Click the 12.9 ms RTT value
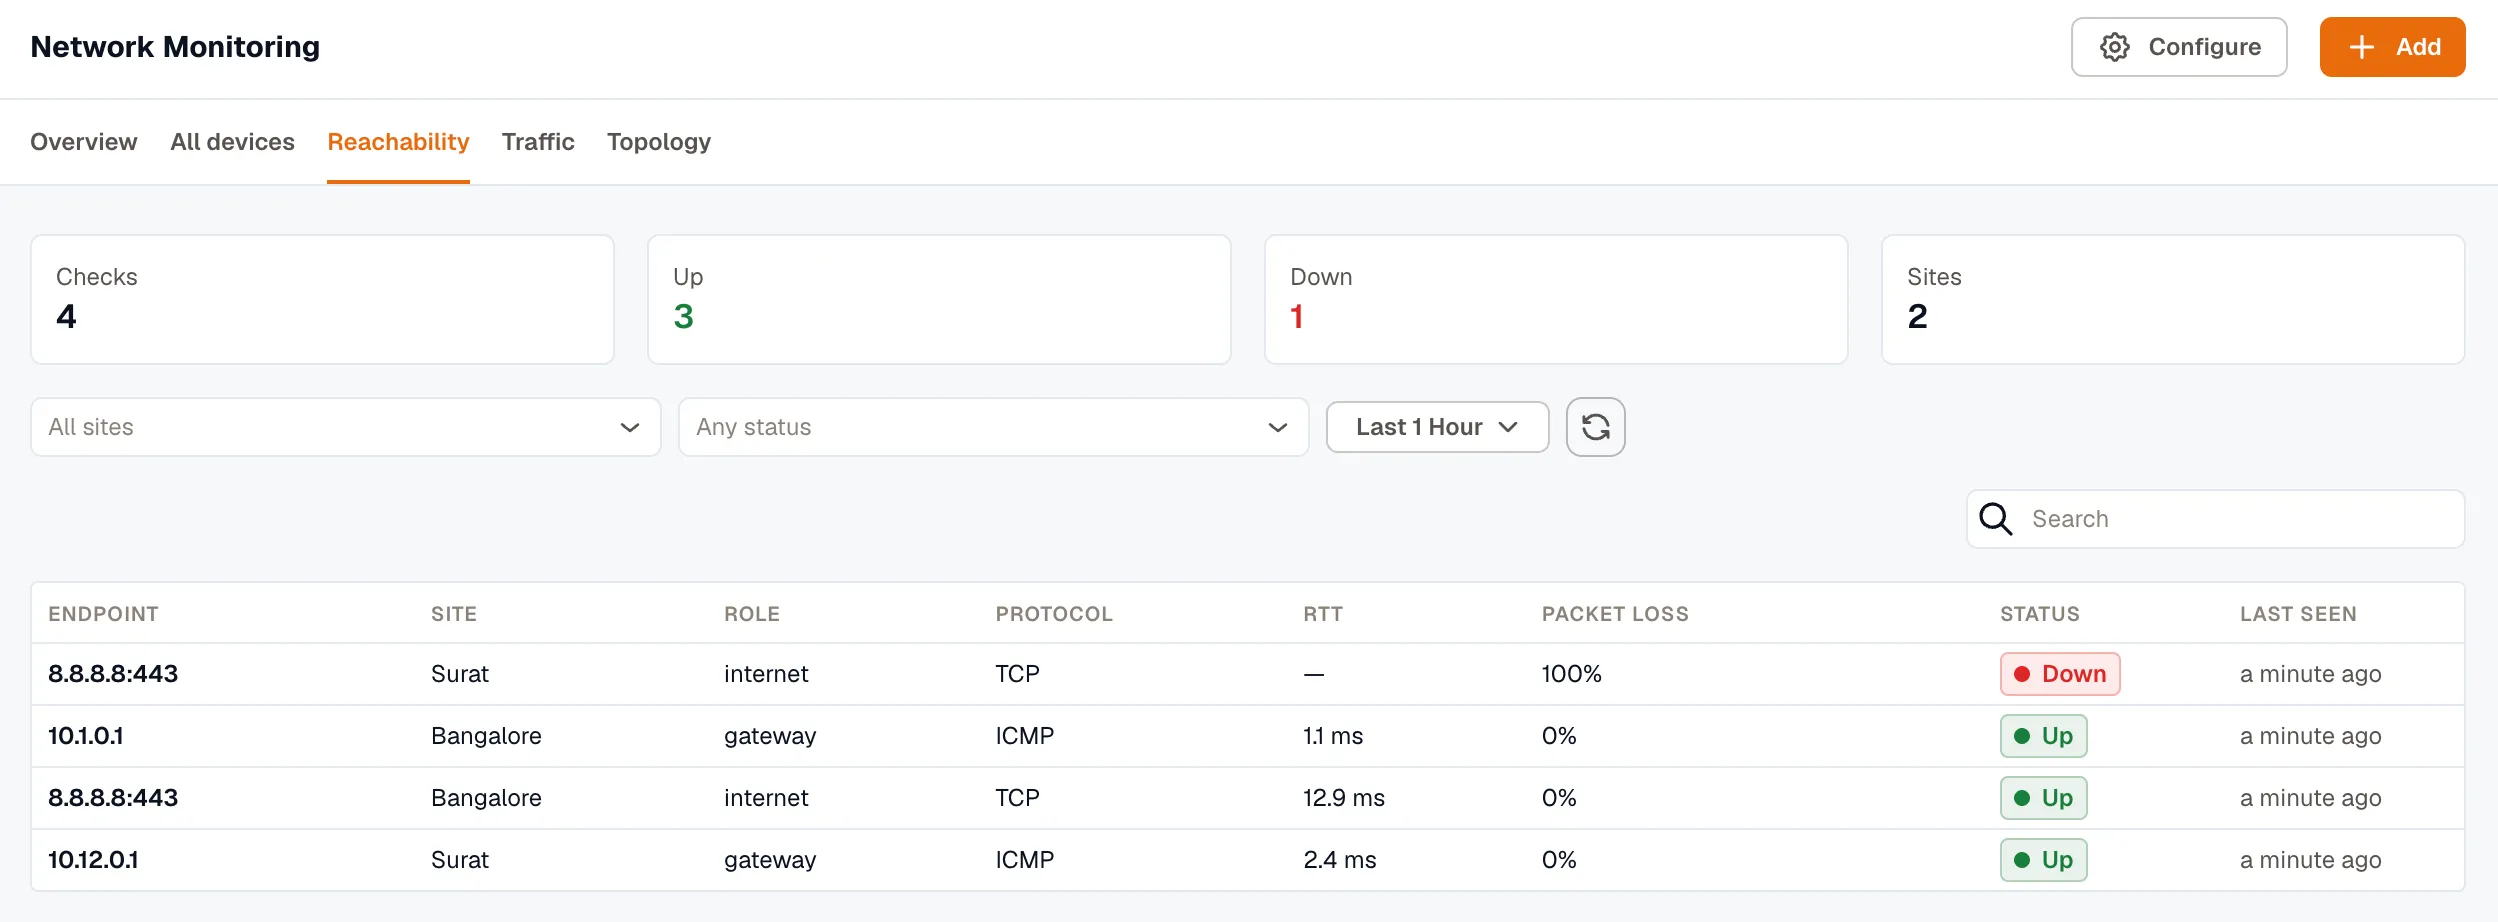Screen dimensions: 2498x922 pyautogui.click(x=1343, y=798)
